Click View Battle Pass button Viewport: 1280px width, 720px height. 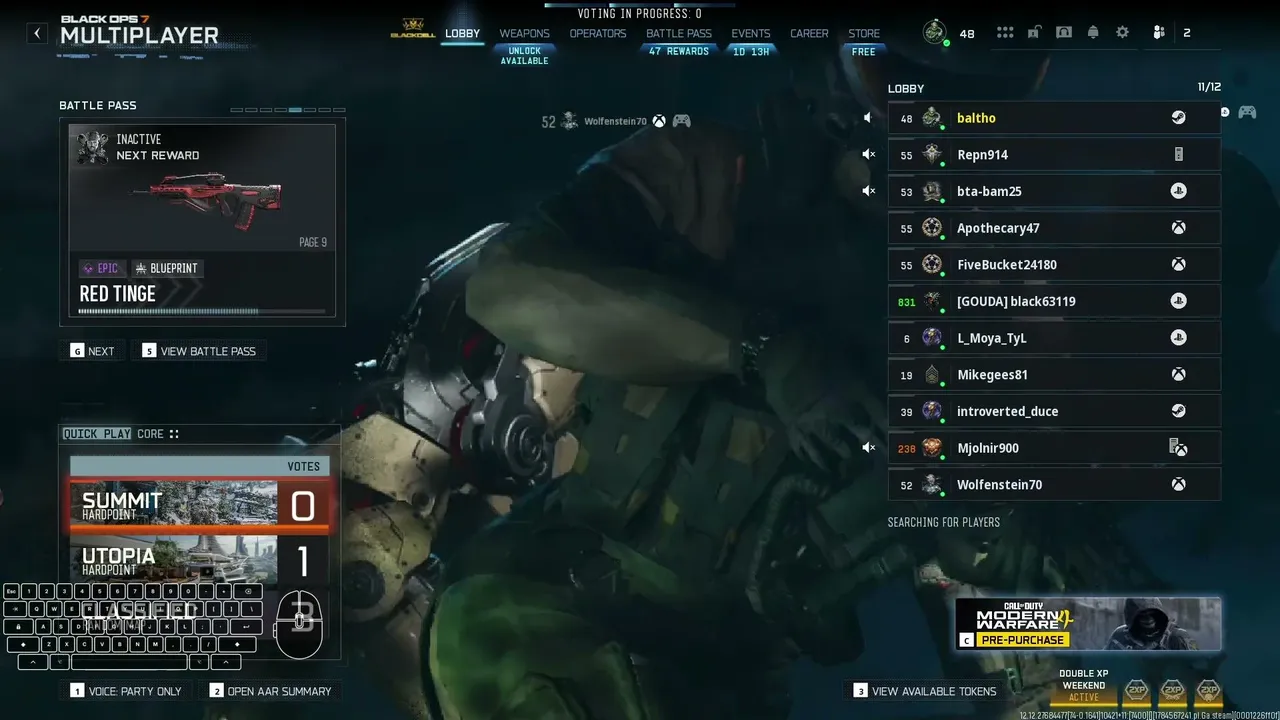(x=199, y=351)
